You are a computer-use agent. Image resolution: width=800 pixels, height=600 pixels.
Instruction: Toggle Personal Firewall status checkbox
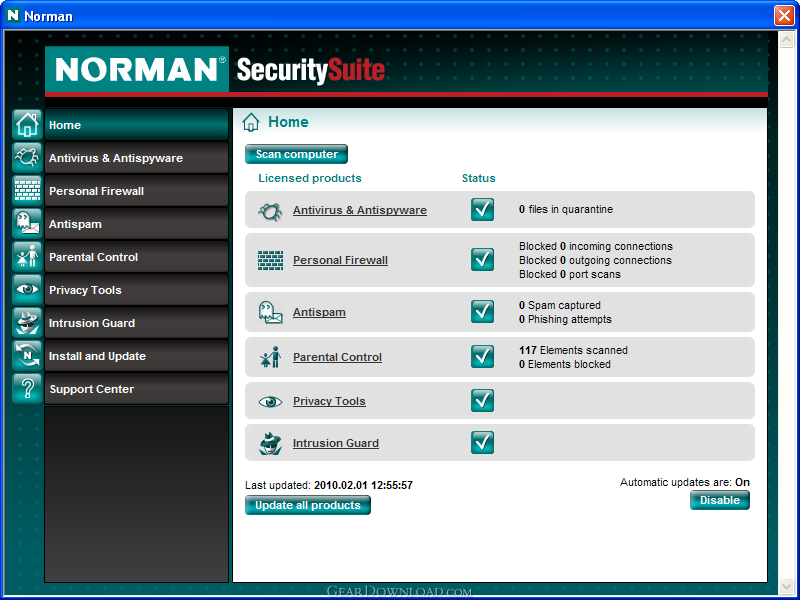[482, 260]
